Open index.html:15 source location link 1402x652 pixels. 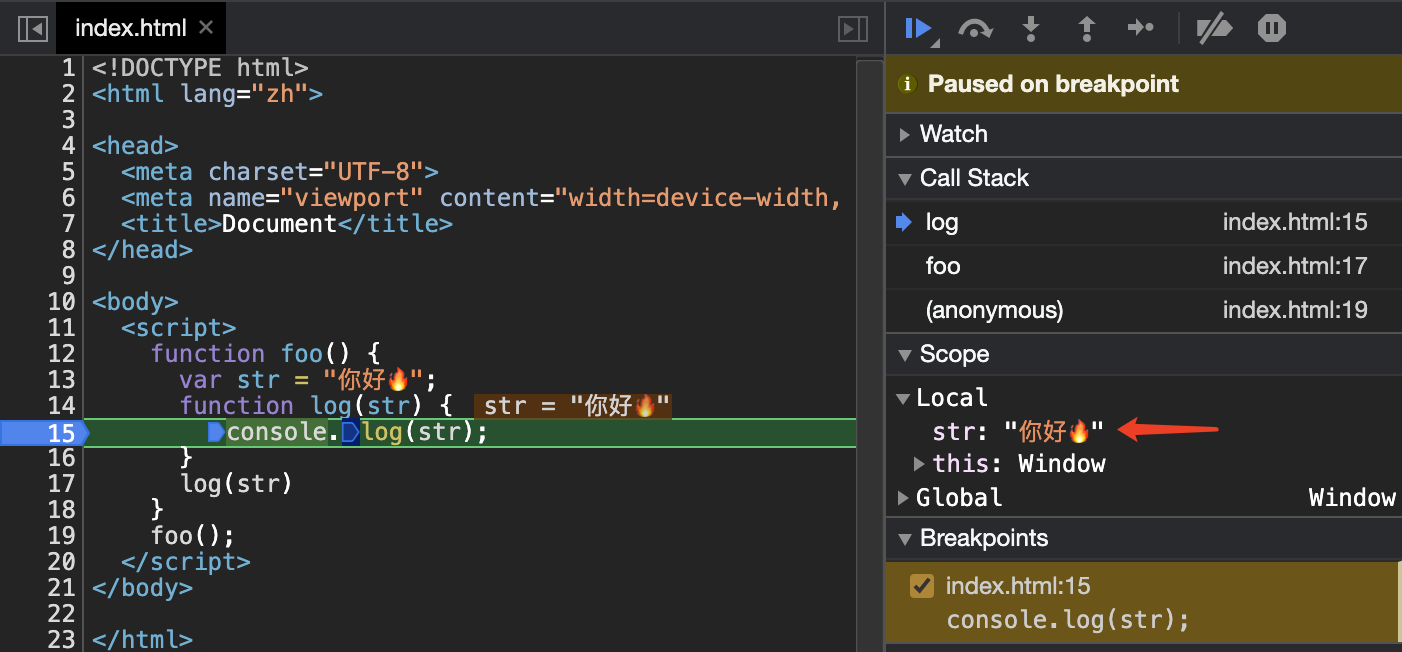pyautogui.click(x=1295, y=222)
